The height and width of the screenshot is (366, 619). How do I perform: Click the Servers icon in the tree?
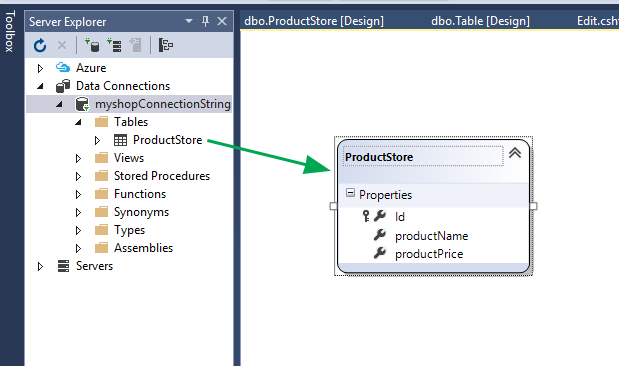click(x=63, y=266)
